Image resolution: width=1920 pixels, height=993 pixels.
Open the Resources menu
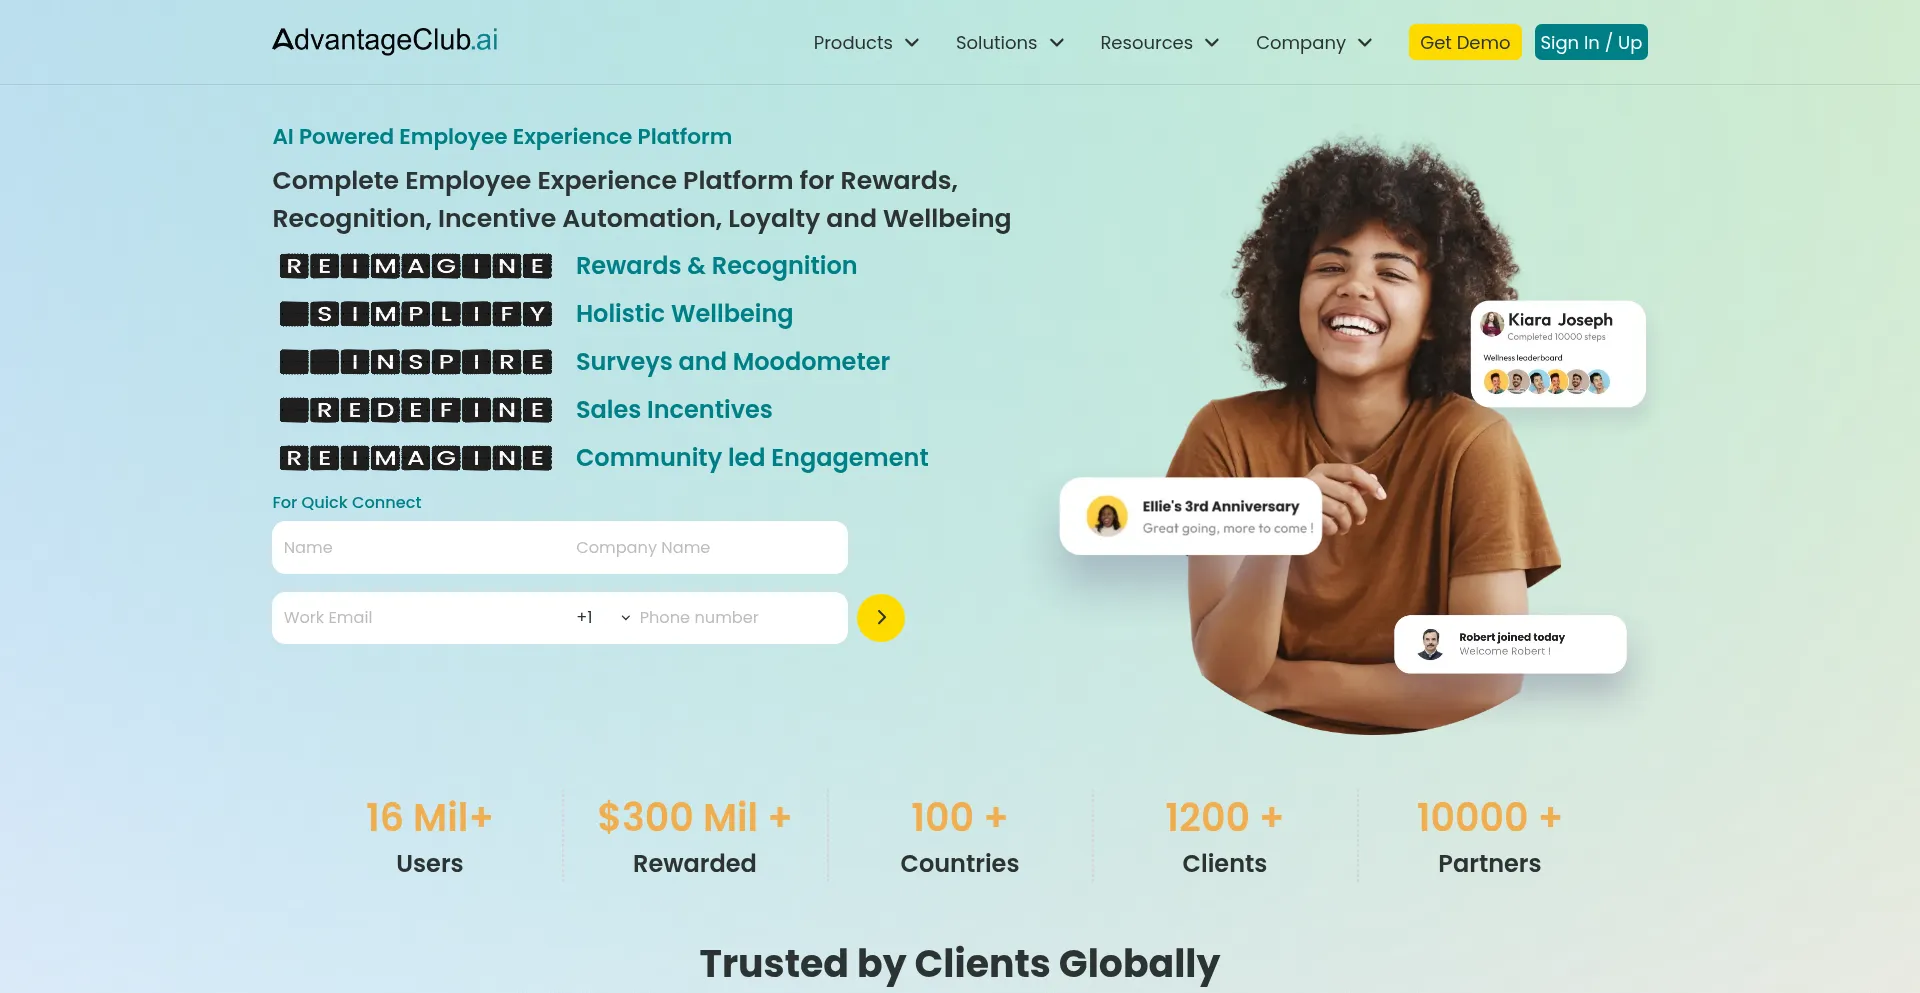[x=1160, y=43]
